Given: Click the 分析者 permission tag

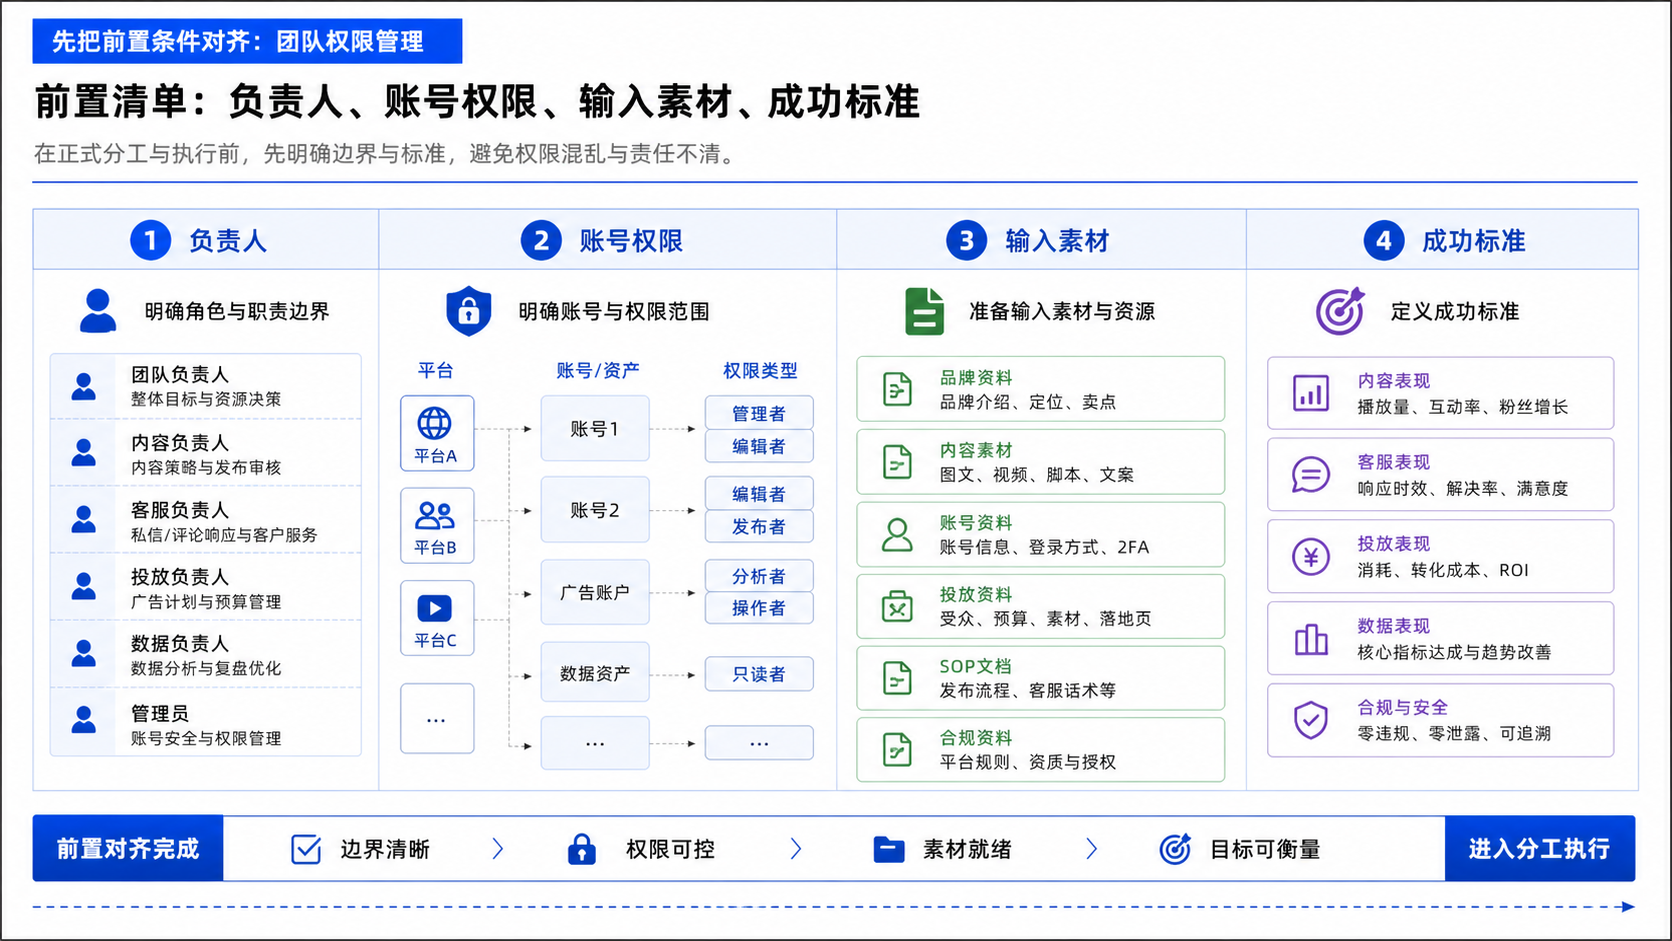Looking at the screenshot, I should coord(759,576).
